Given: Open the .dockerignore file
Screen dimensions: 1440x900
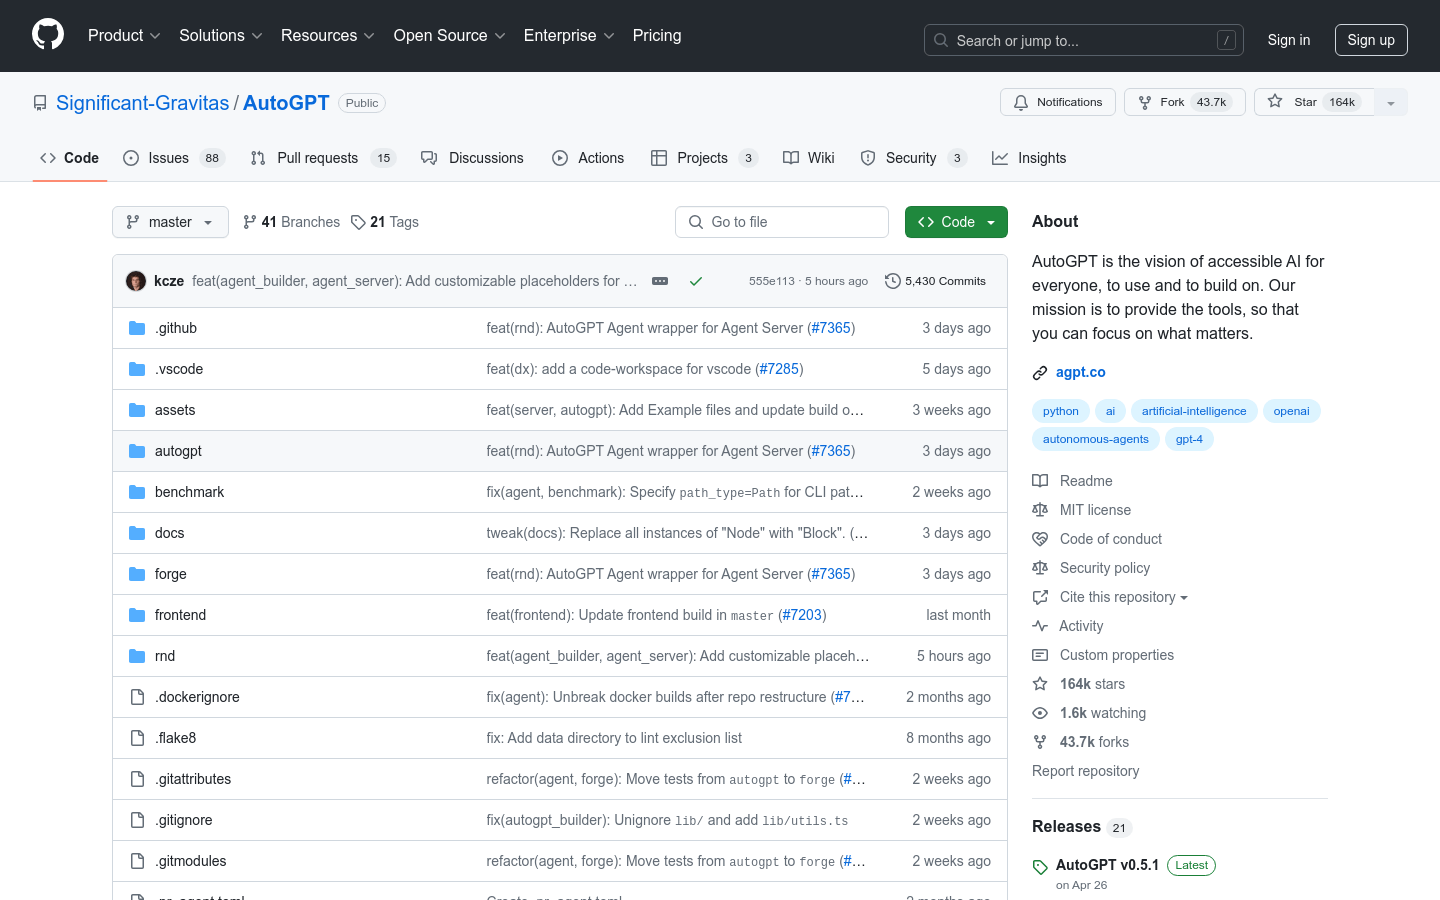Looking at the screenshot, I should pyautogui.click(x=197, y=697).
